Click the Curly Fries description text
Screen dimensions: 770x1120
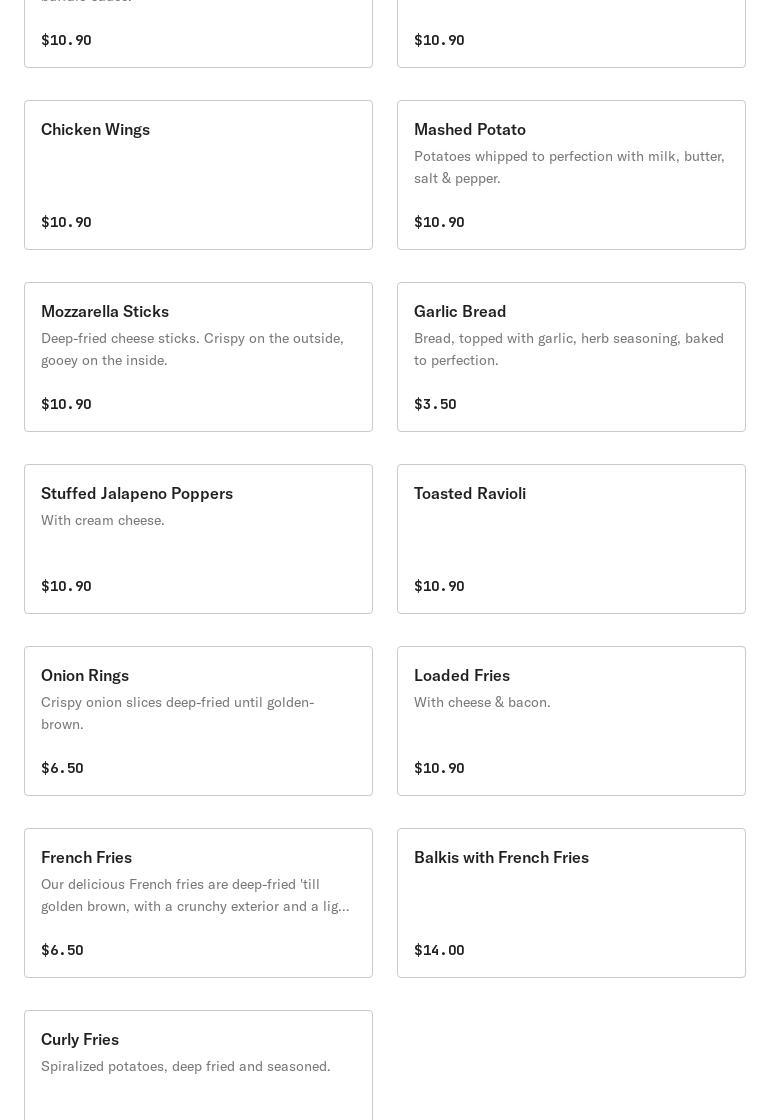186,1066
